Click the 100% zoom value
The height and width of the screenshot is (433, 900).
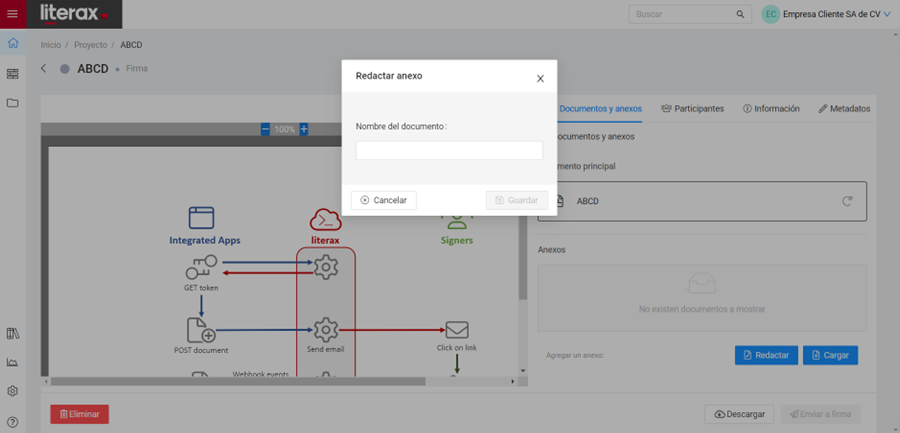[x=284, y=129]
